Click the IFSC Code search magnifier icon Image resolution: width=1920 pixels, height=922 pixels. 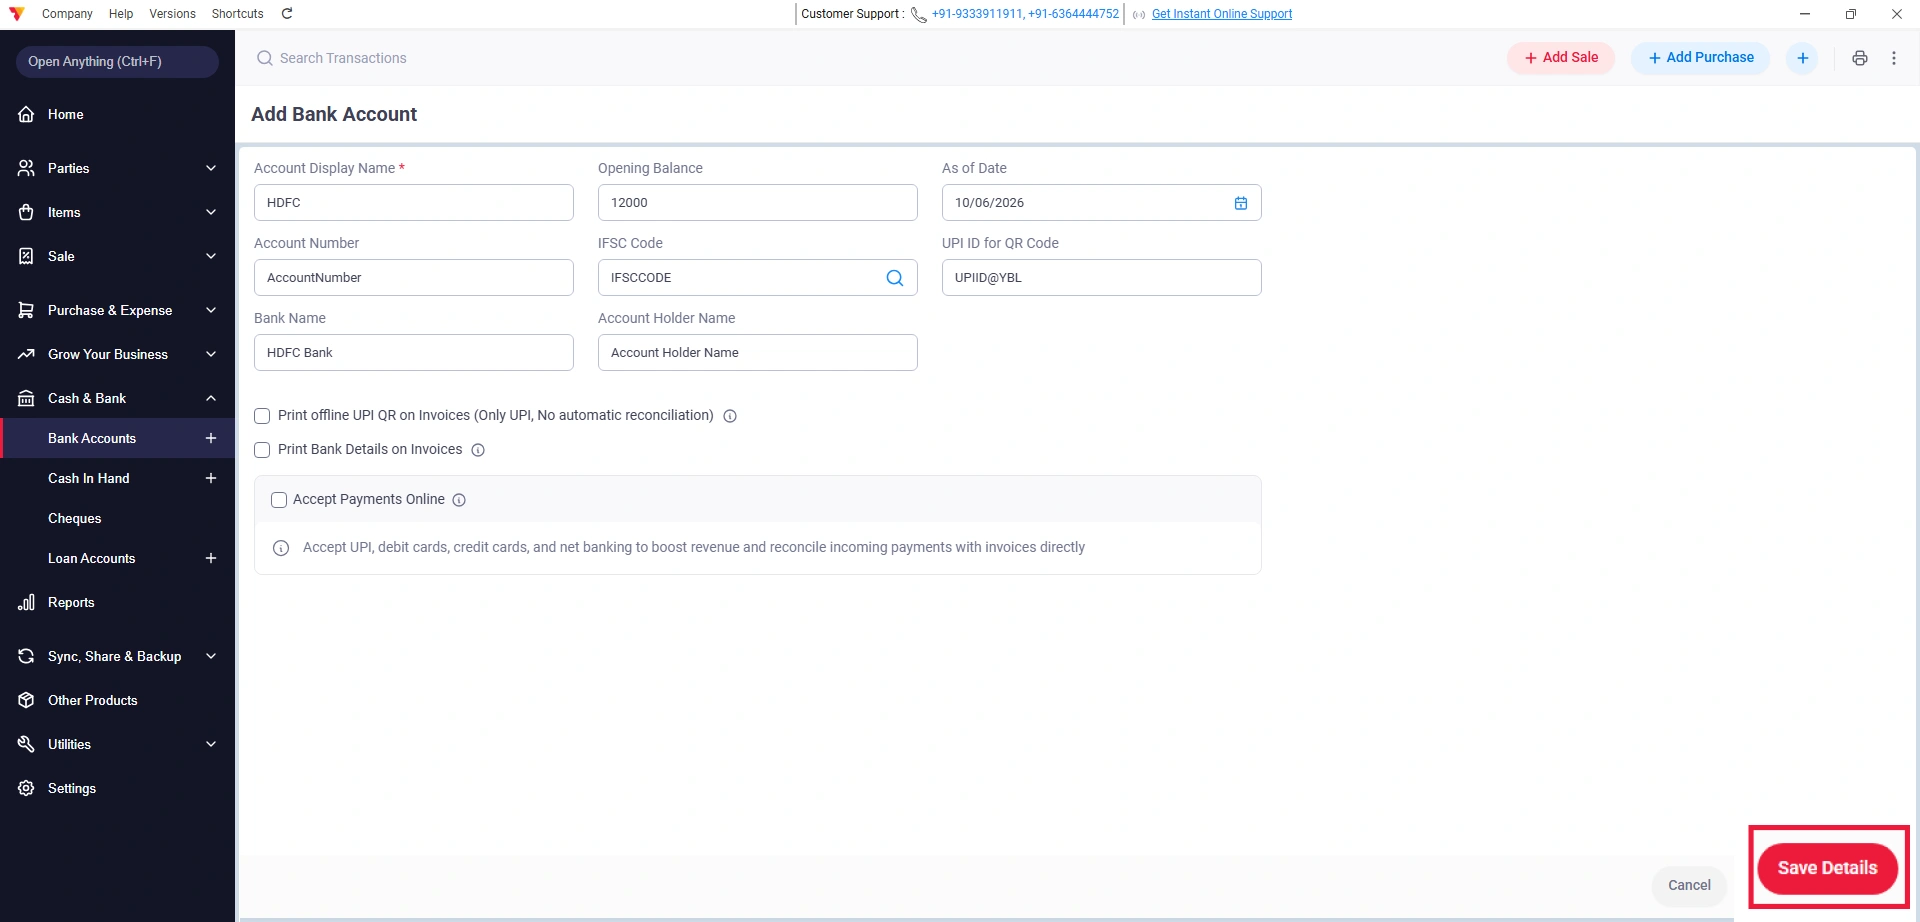click(895, 278)
